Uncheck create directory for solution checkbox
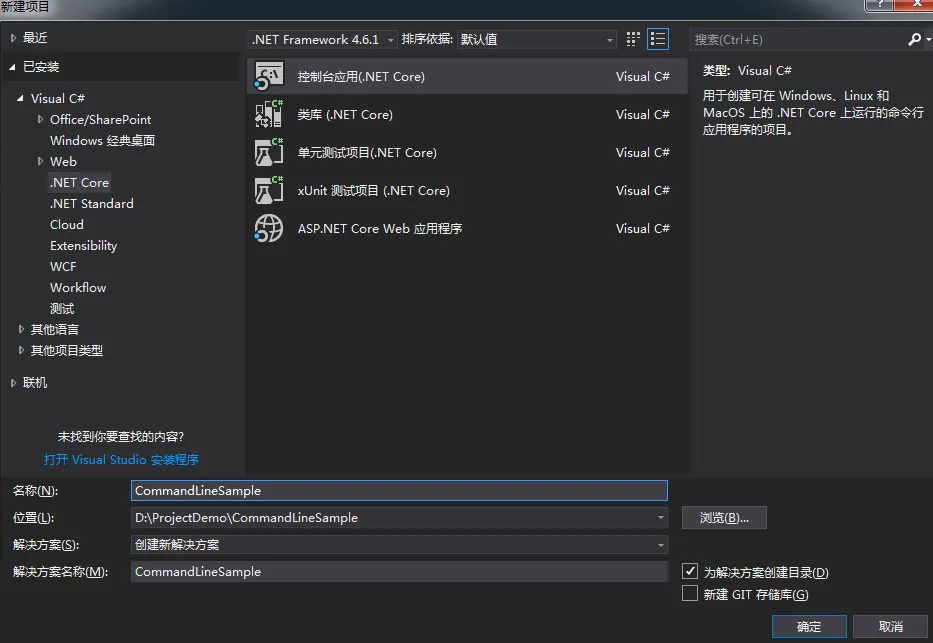Screen dimensions: 933x643 point(689,572)
